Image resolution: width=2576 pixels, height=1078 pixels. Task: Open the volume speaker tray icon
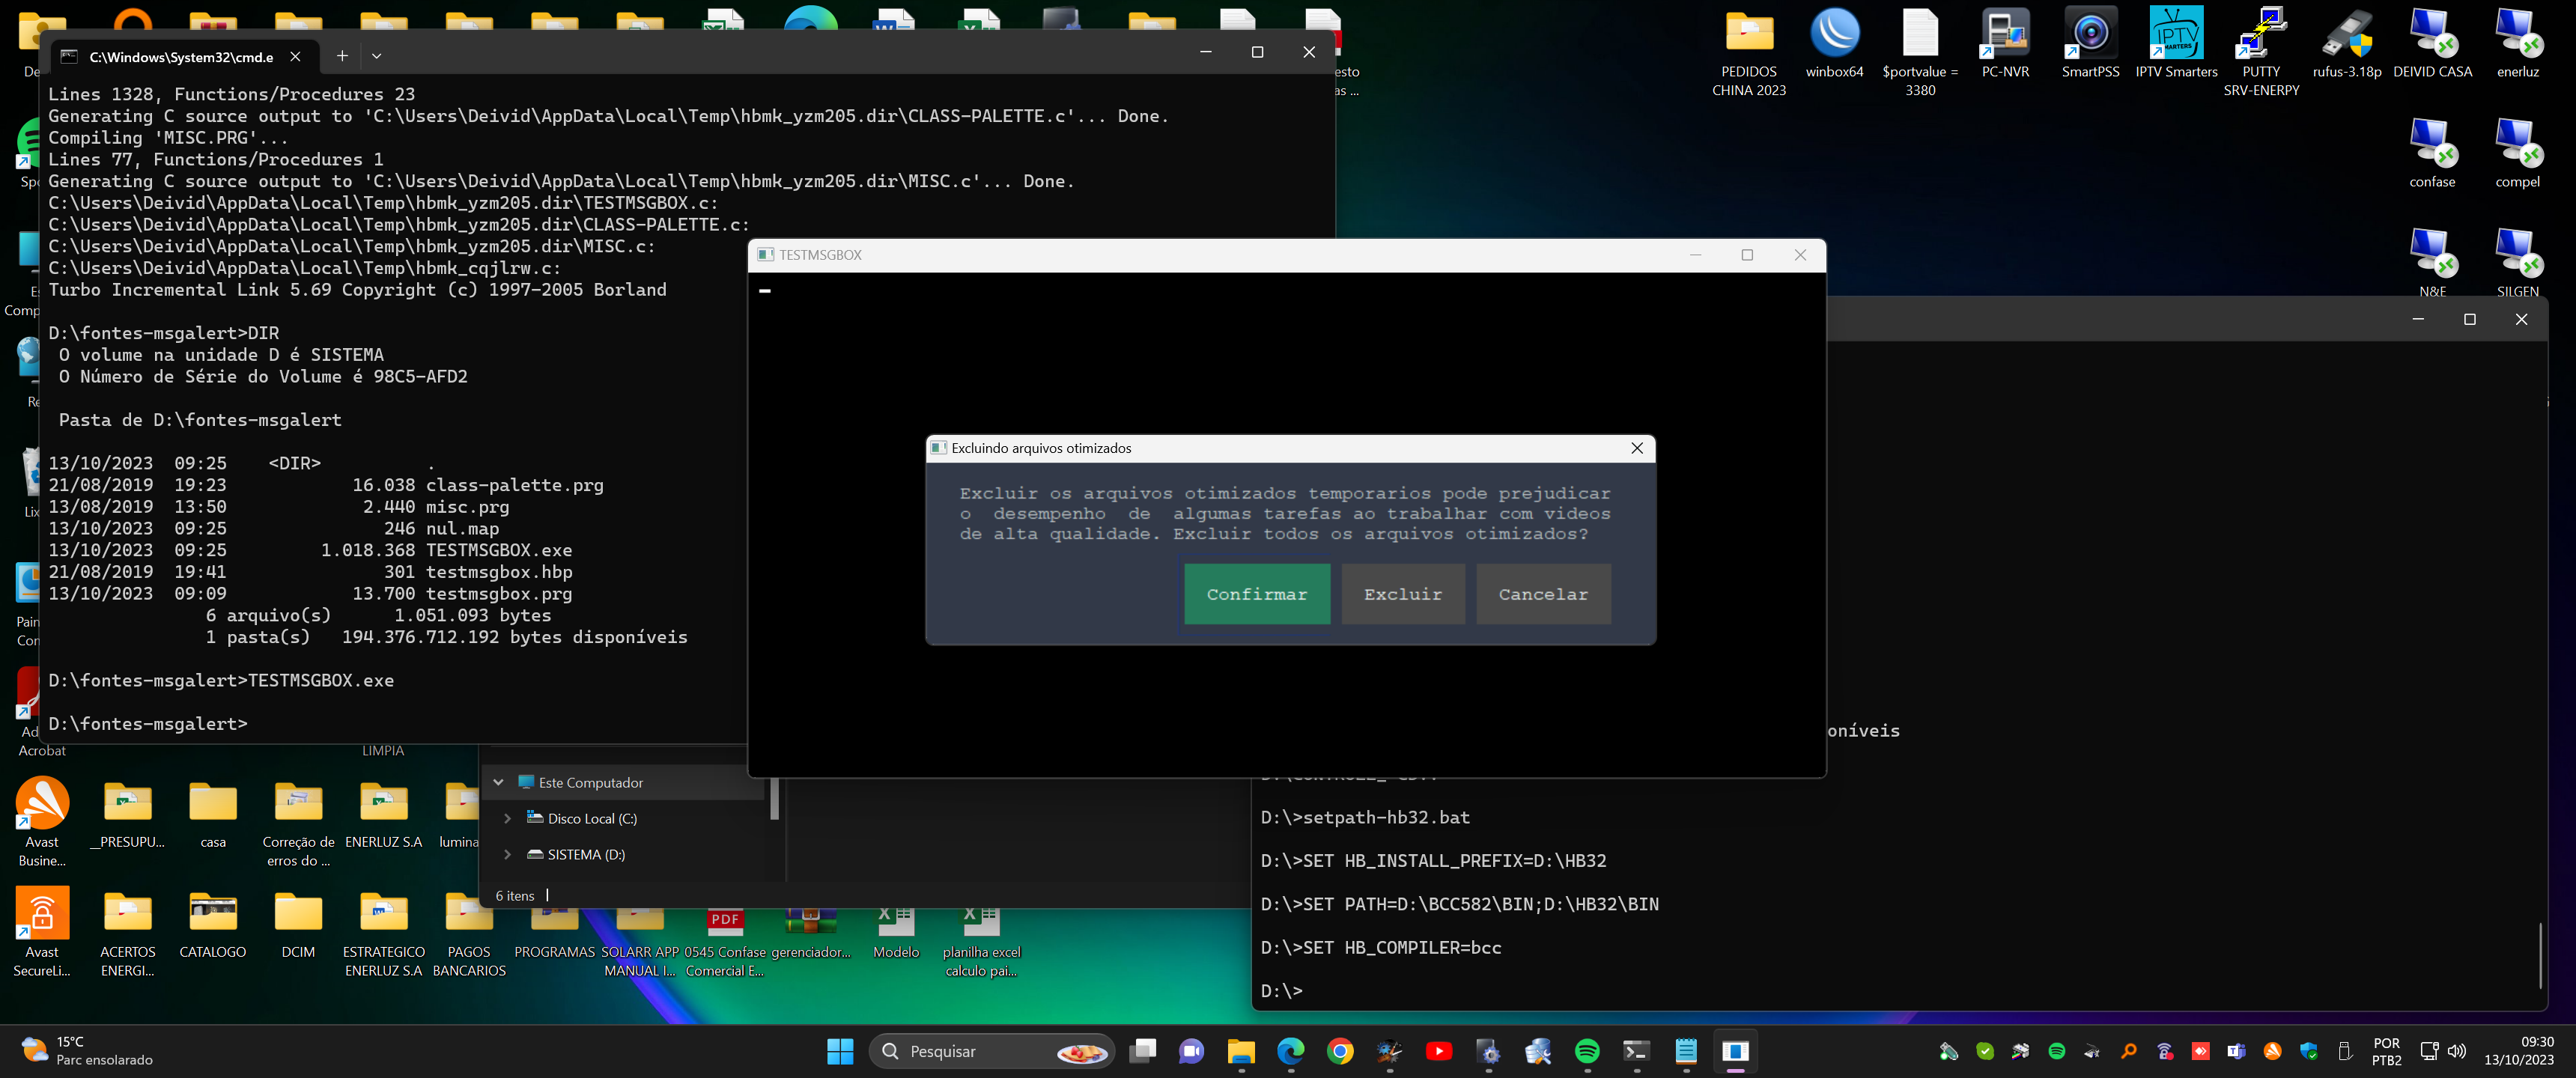tap(2456, 1051)
